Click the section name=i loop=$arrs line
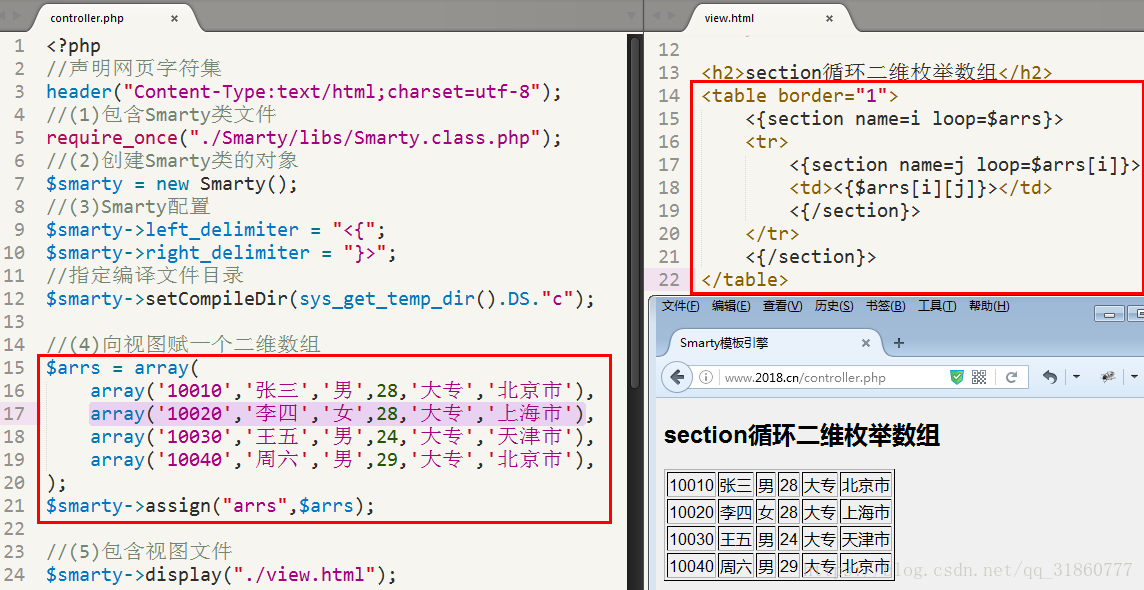Viewport: 1144px width, 590px height. (x=905, y=118)
